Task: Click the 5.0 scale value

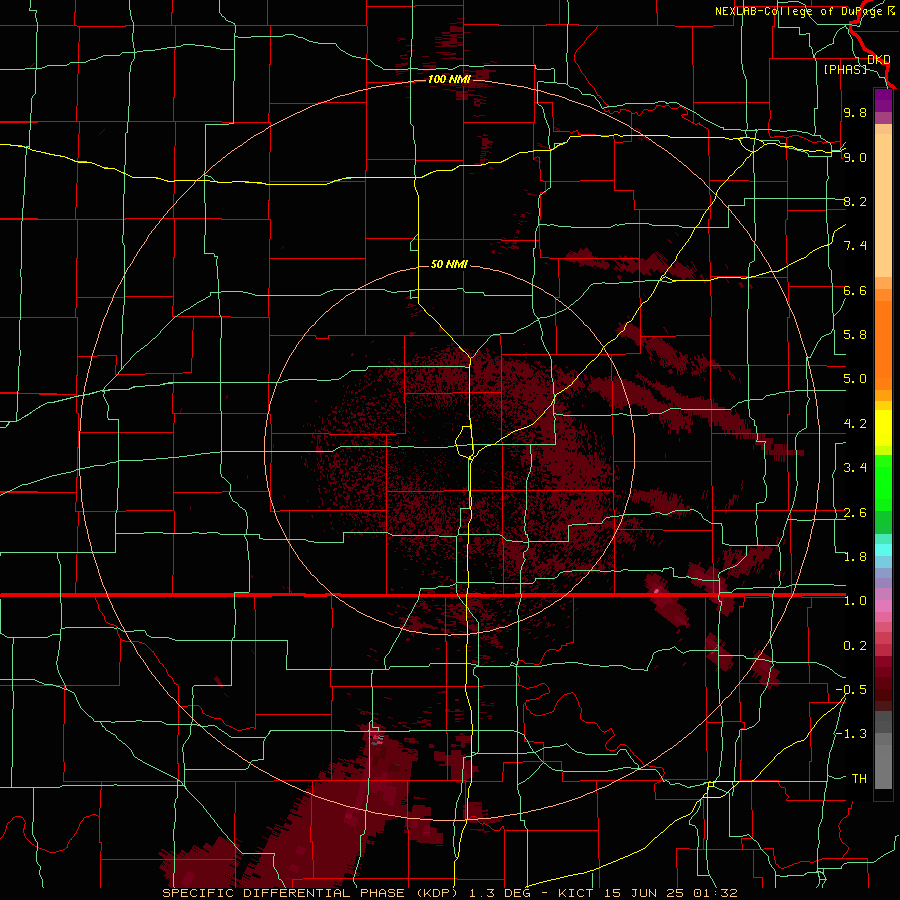Action: coord(855,379)
